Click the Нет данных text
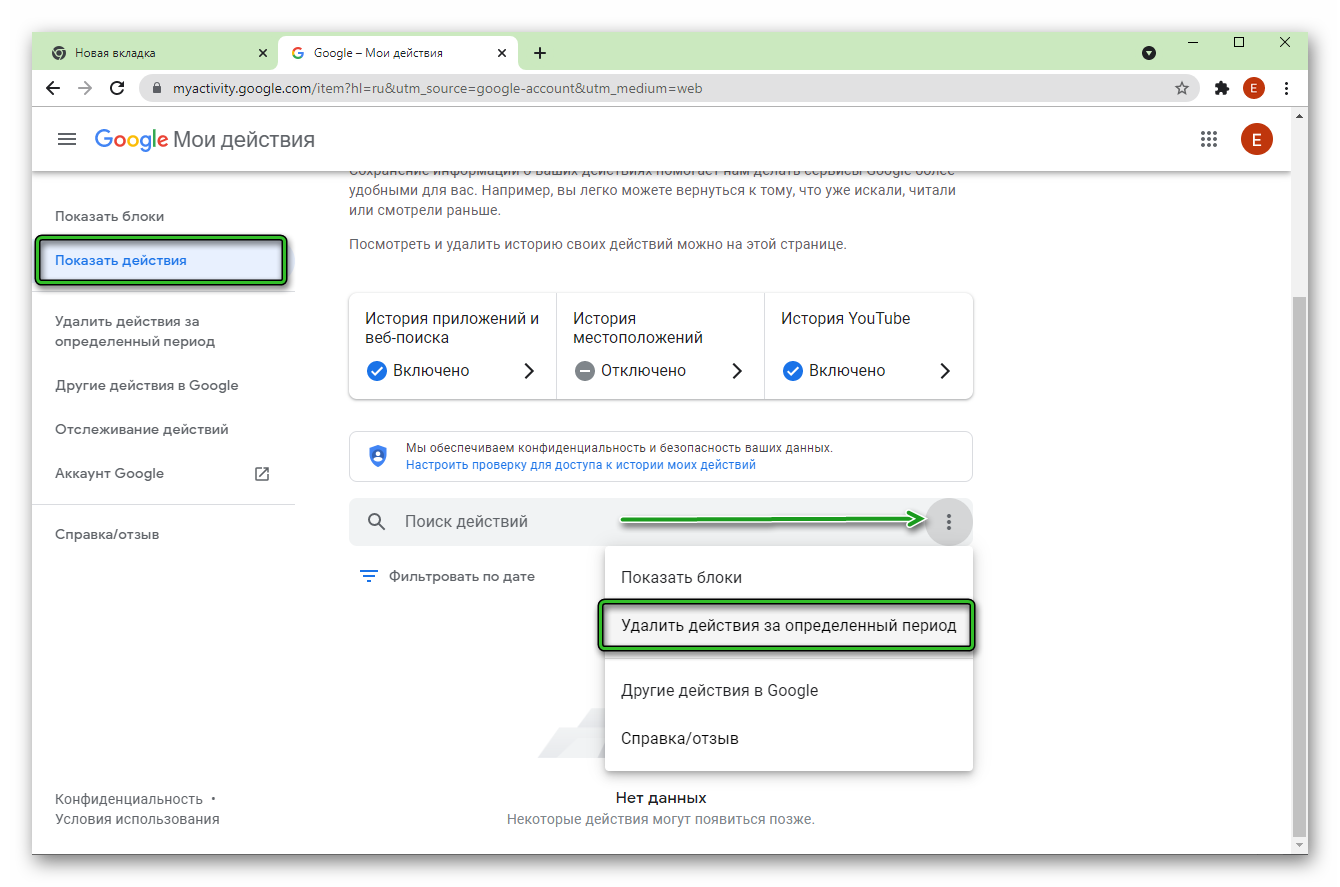Image resolution: width=1340 pixels, height=887 pixels. pos(661,798)
